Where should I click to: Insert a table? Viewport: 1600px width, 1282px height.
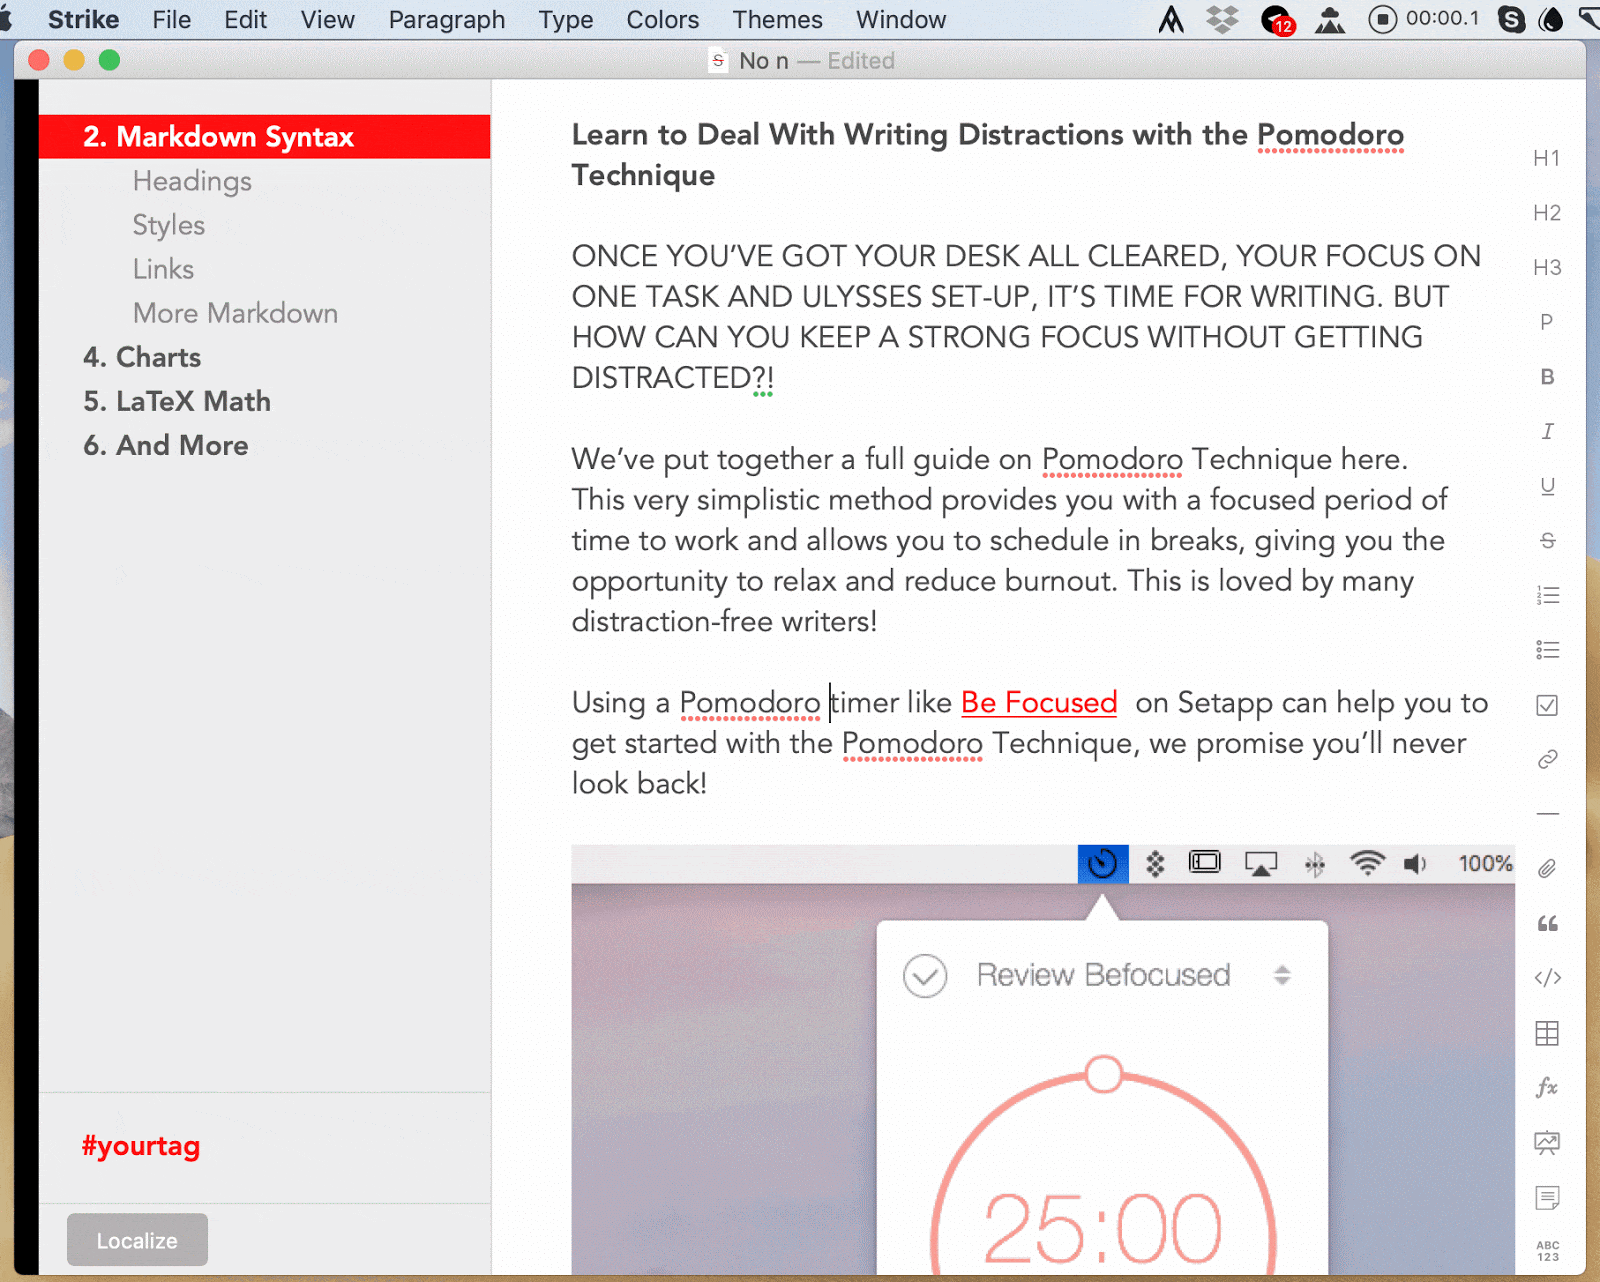pos(1546,1033)
